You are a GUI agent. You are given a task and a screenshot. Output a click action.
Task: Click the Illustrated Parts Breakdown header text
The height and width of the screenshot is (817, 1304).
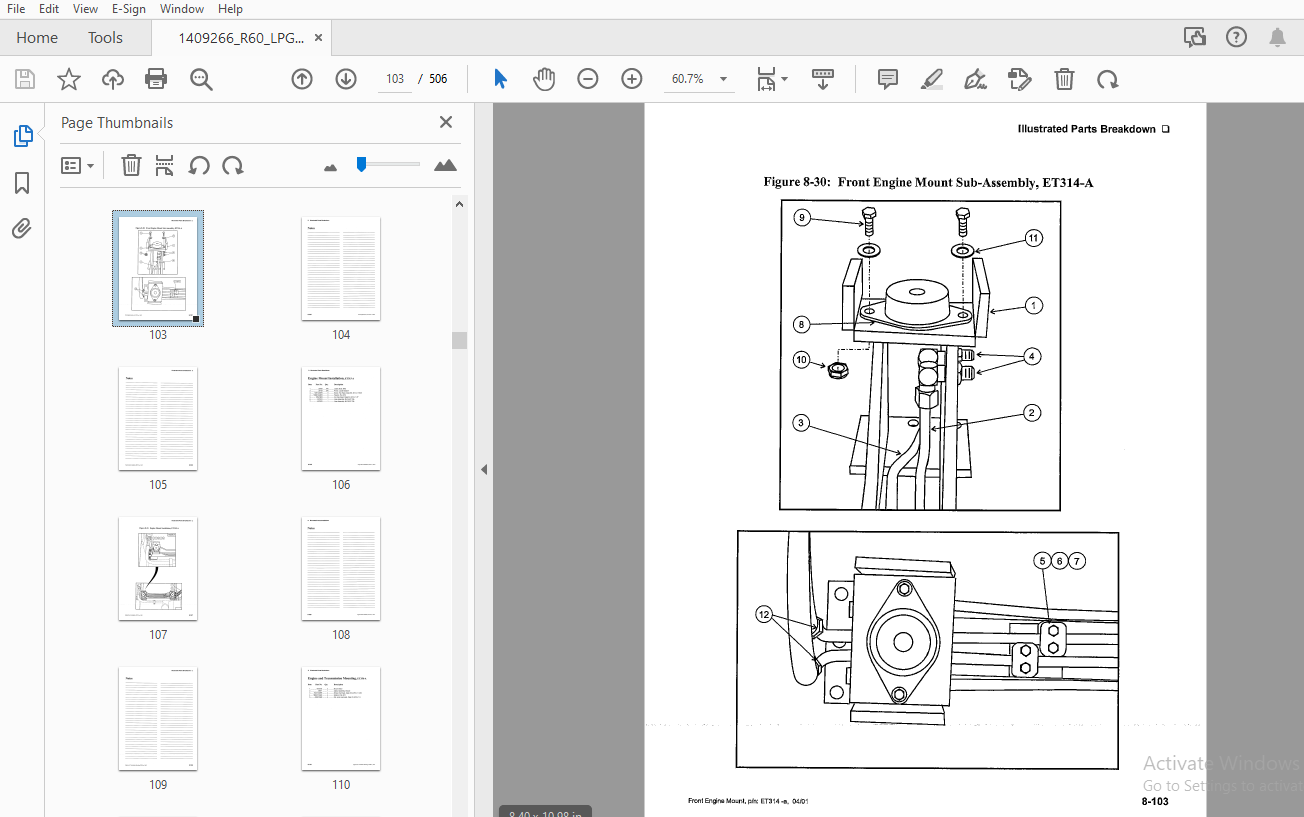1087,129
